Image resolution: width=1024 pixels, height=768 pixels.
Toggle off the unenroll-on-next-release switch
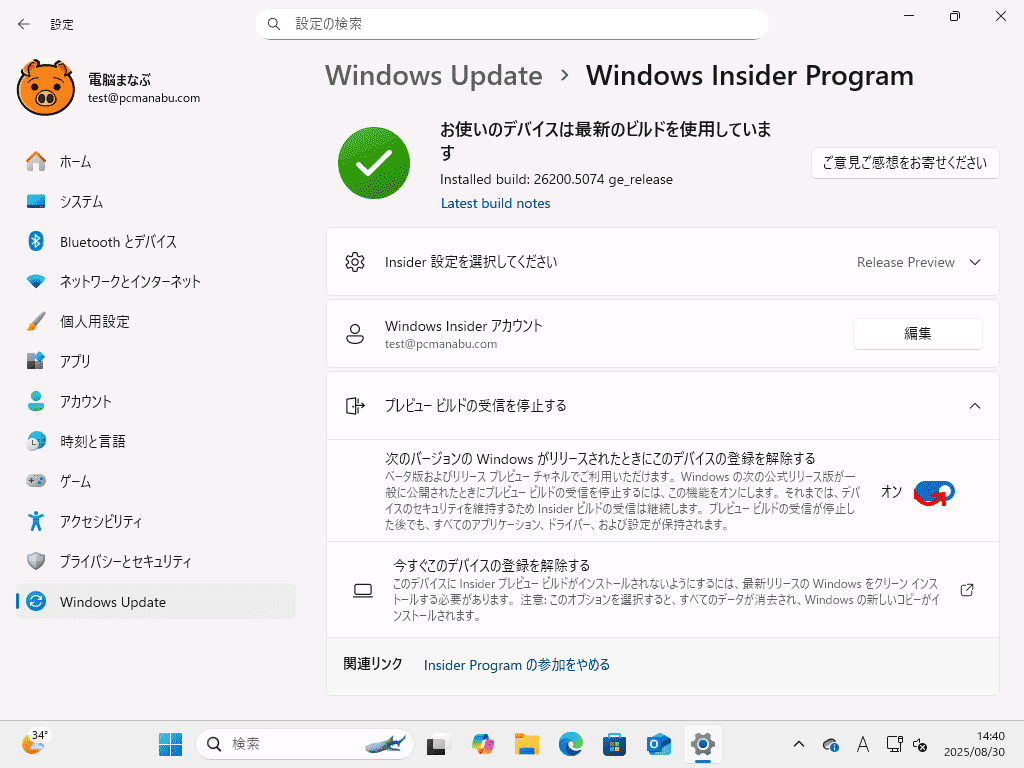tap(934, 492)
